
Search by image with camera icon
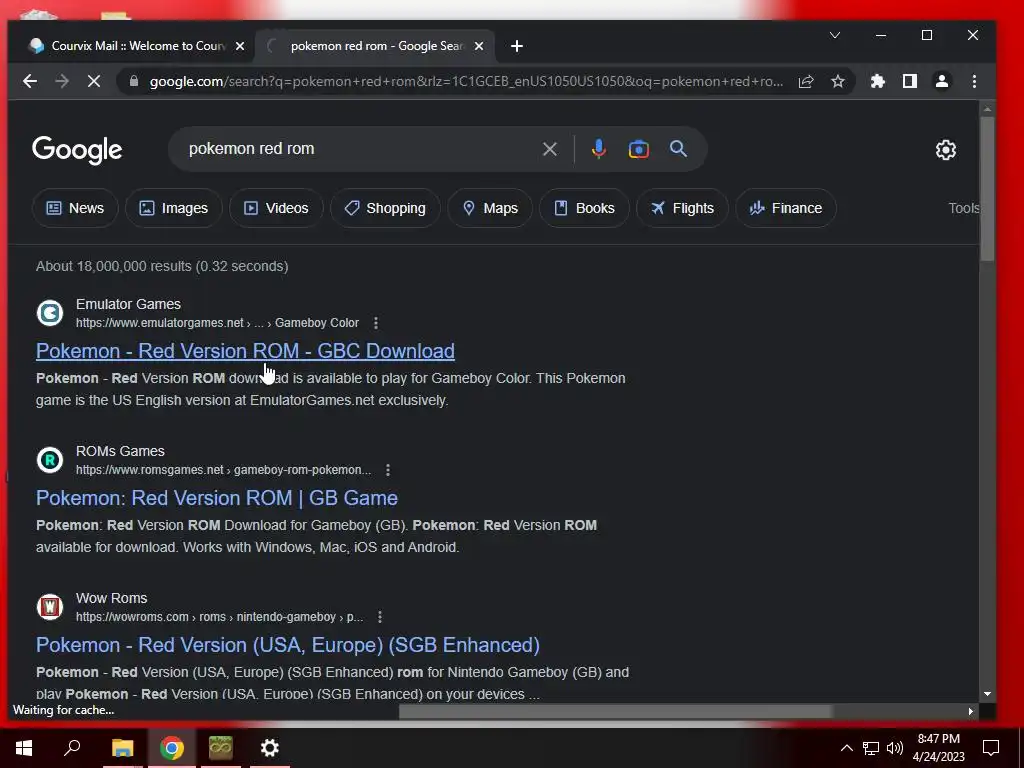(x=639, y=149)
